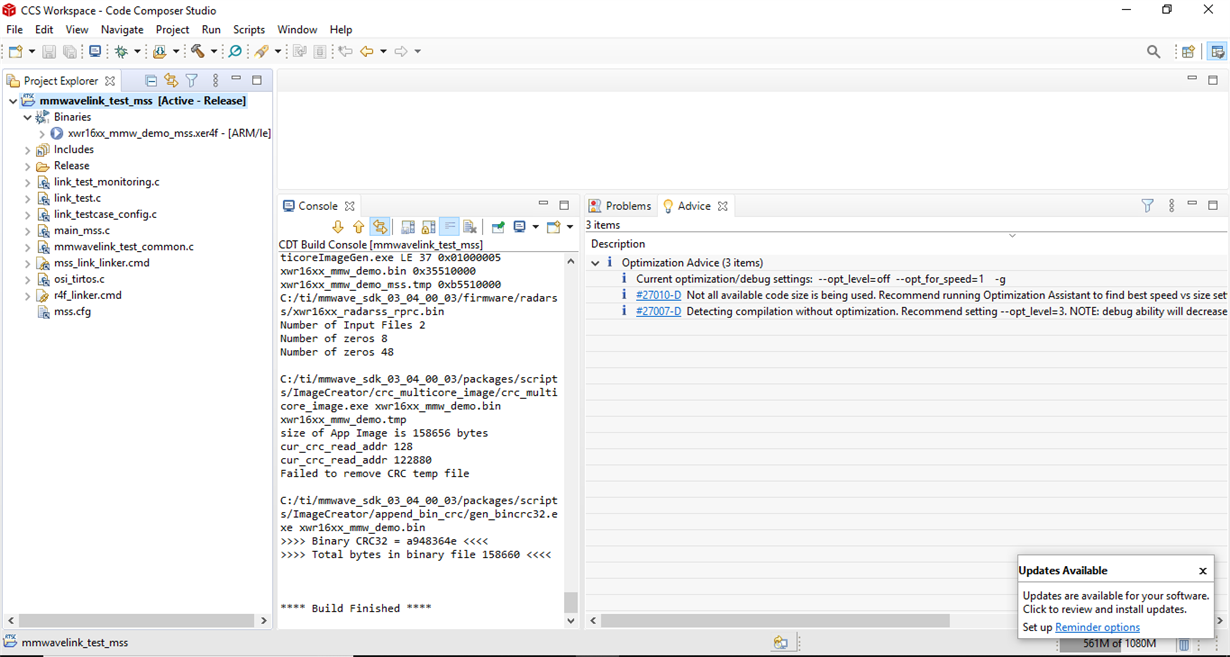The height and width of the screenshot is (657, 1230).
Task: Collapse all in Project Explorer
Action: pyautogui.click(x=151, y=80)
